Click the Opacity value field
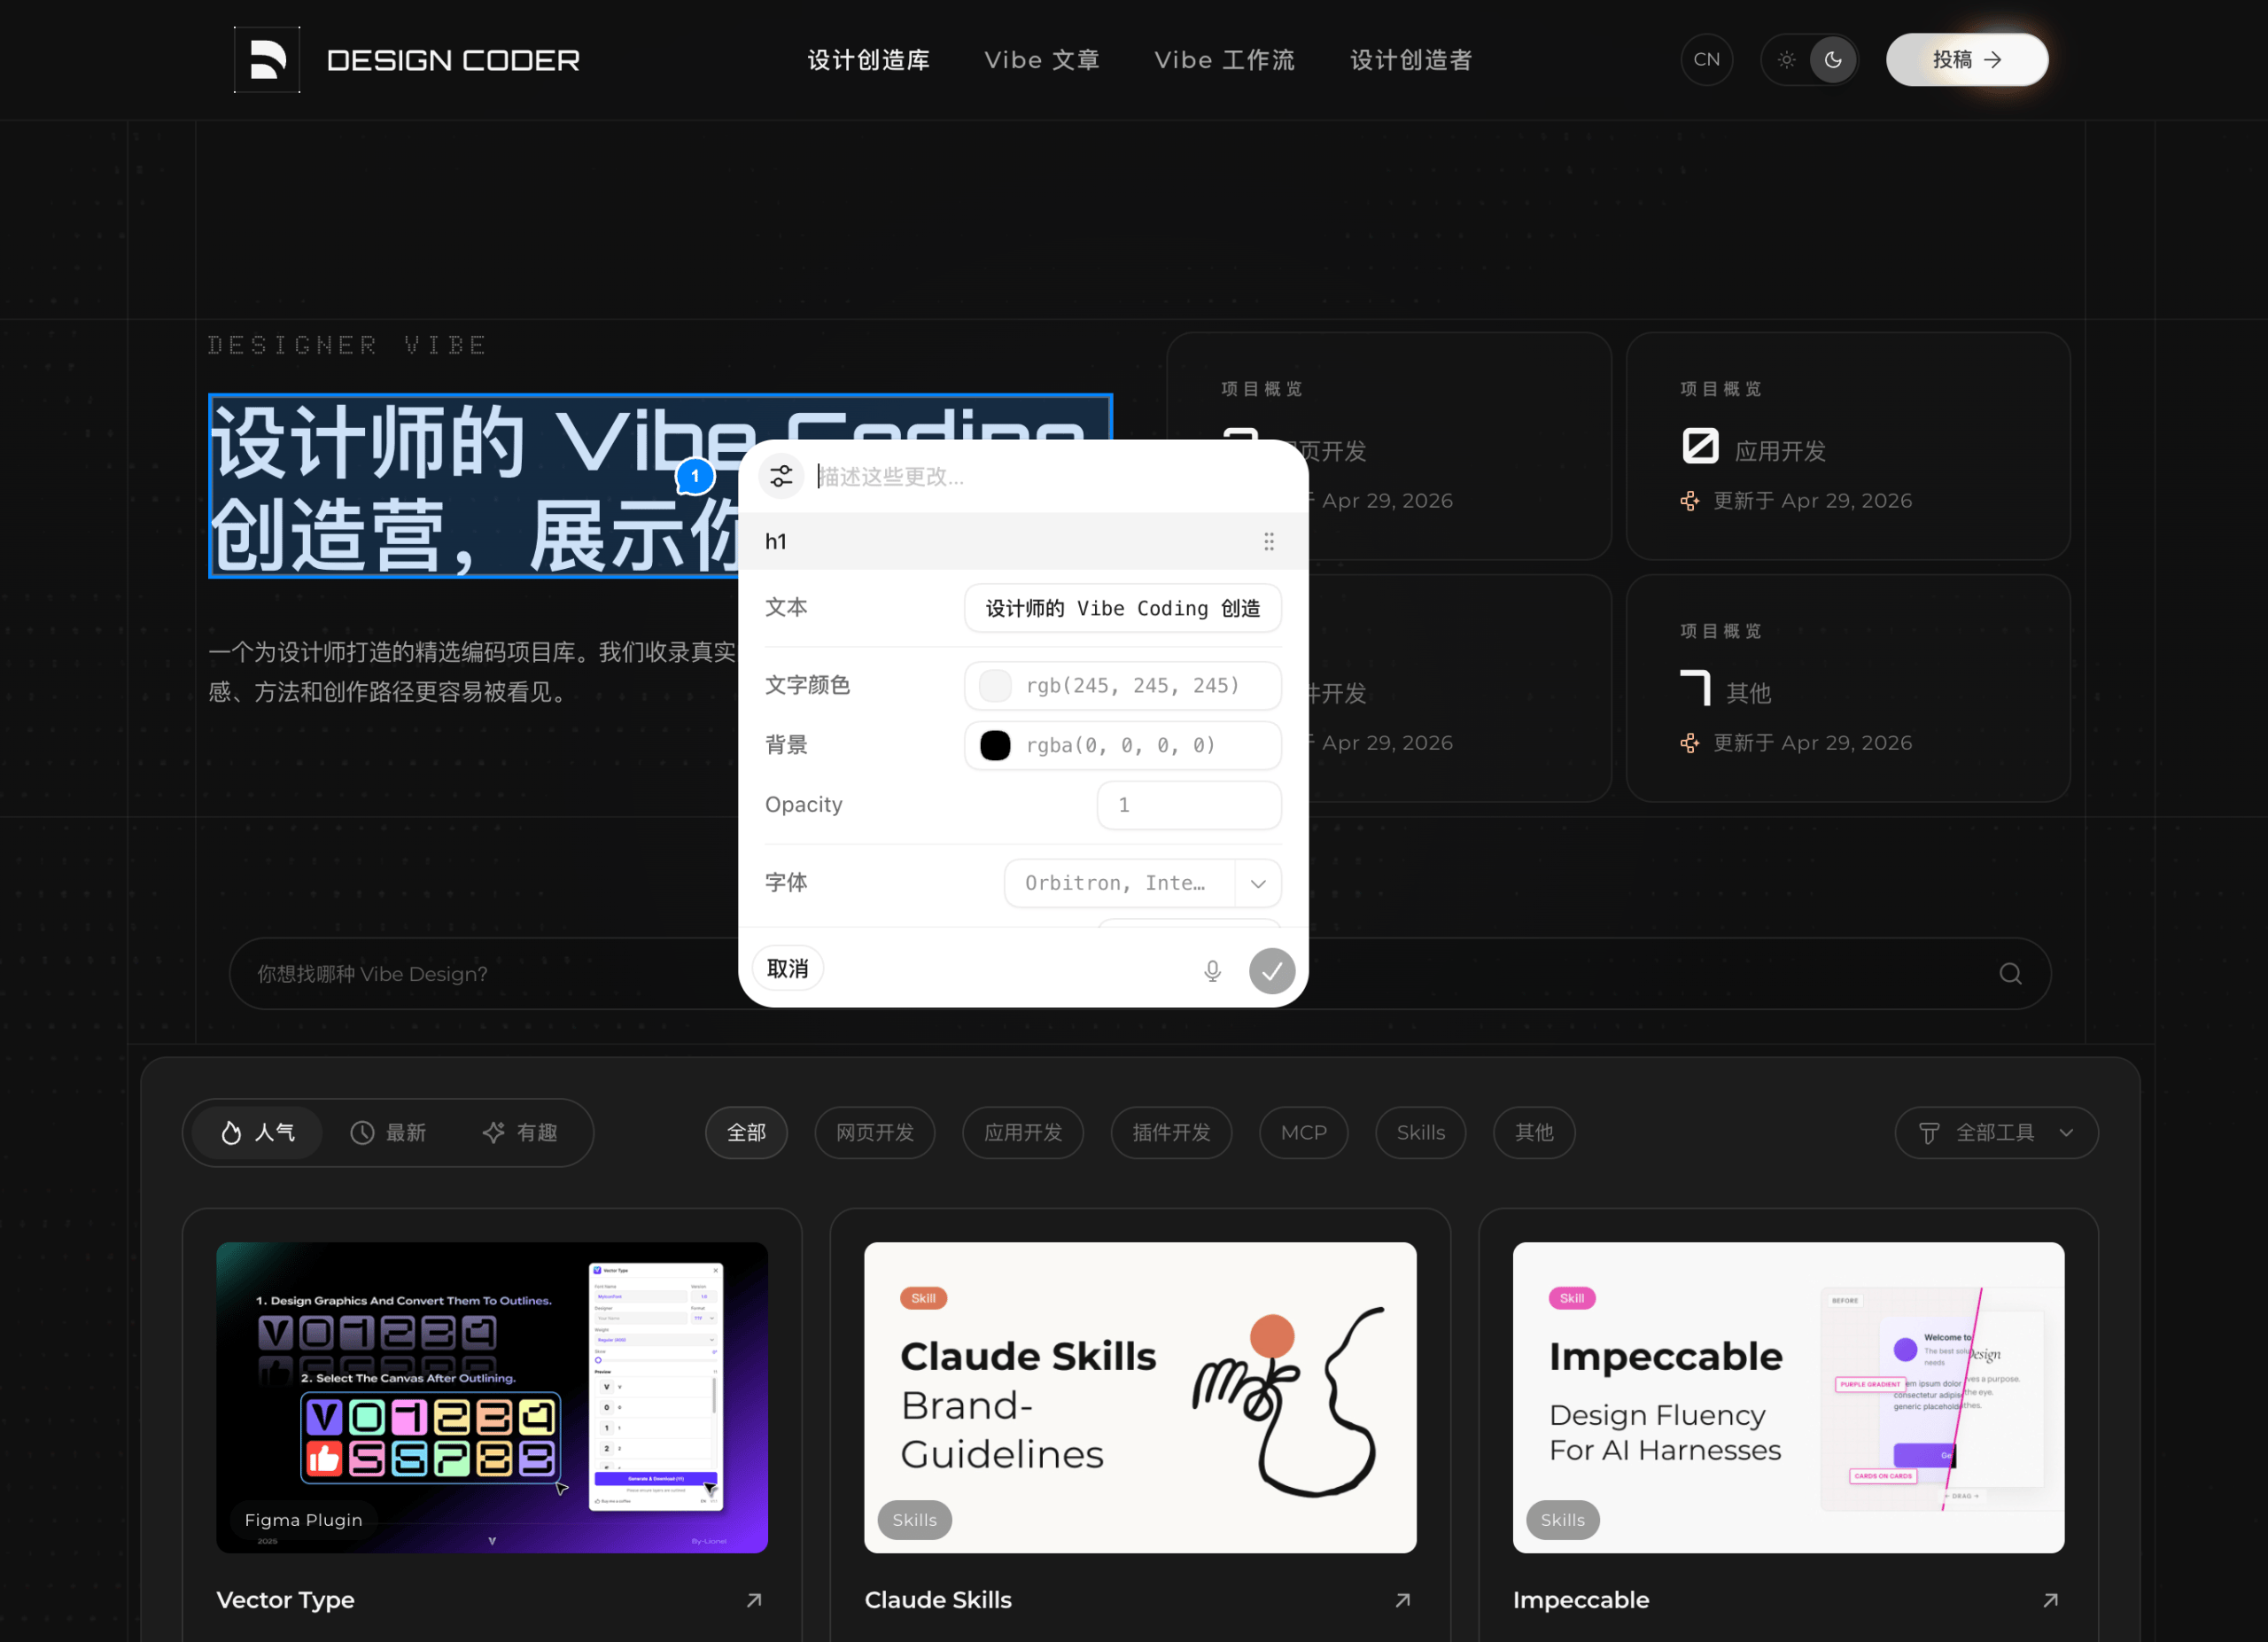 (x=1189, y=805)
